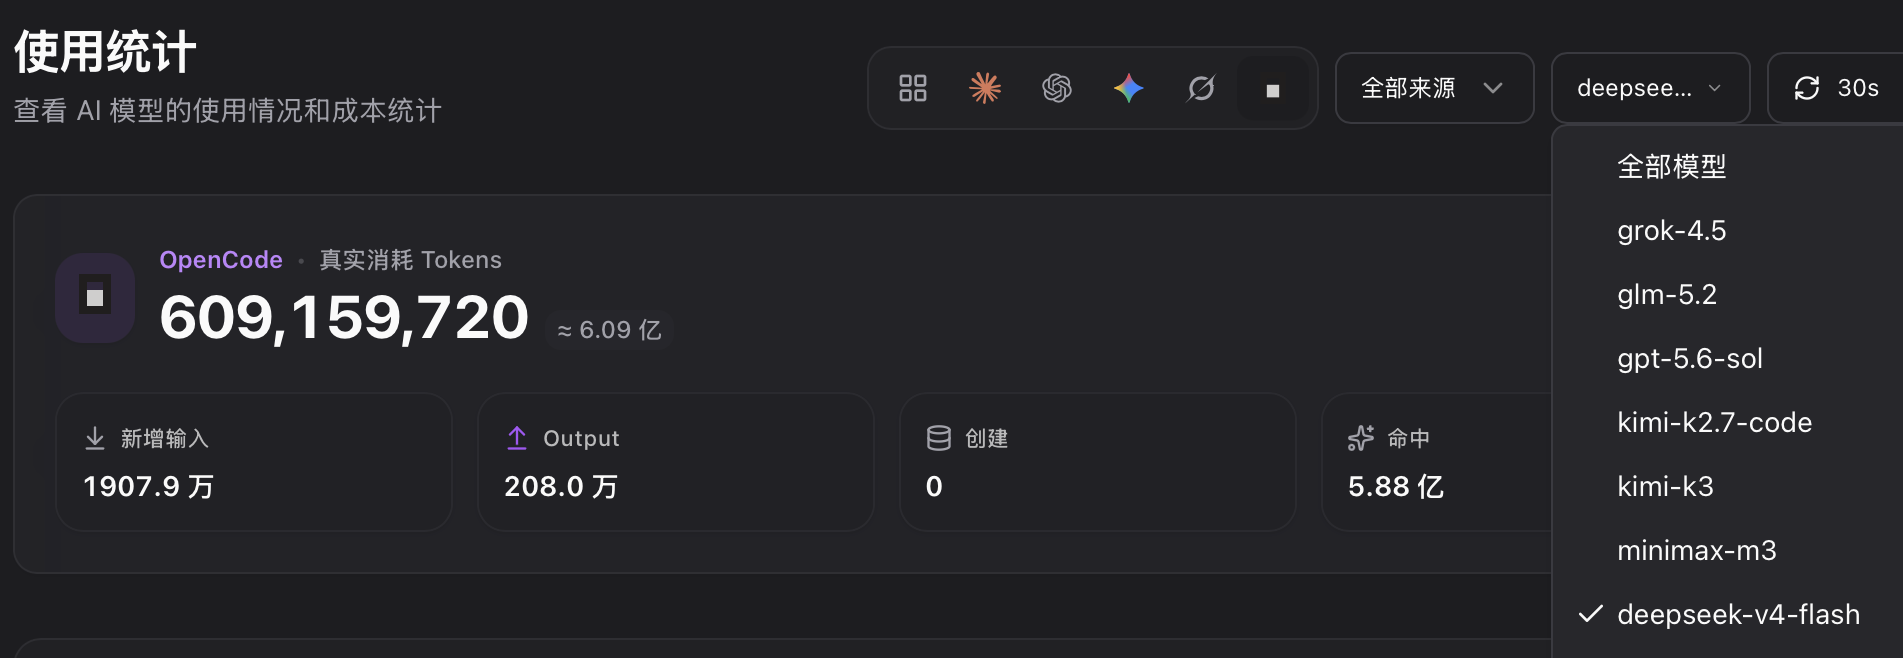
Task: Open the 30s refresh interval control
Action: click(1836, 88)
